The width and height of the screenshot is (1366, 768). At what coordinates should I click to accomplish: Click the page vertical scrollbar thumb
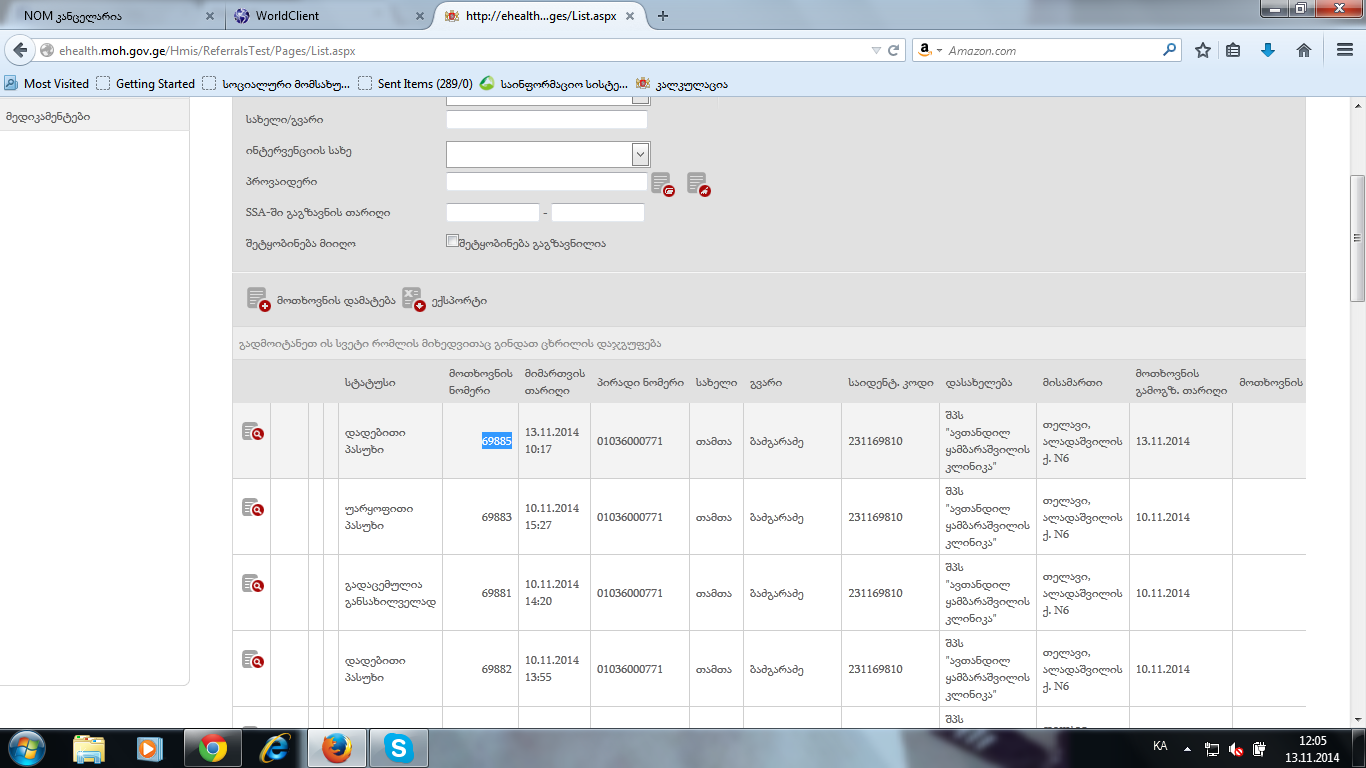click(1357, 238)
